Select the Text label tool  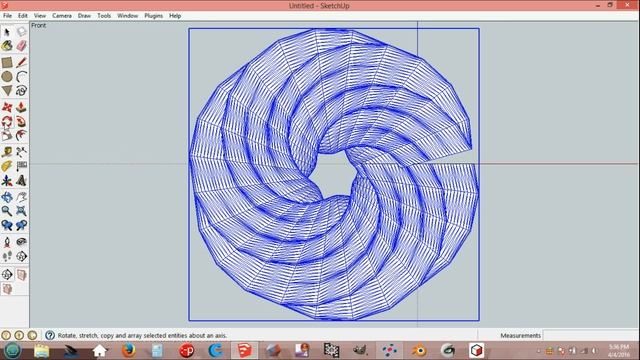22,166
